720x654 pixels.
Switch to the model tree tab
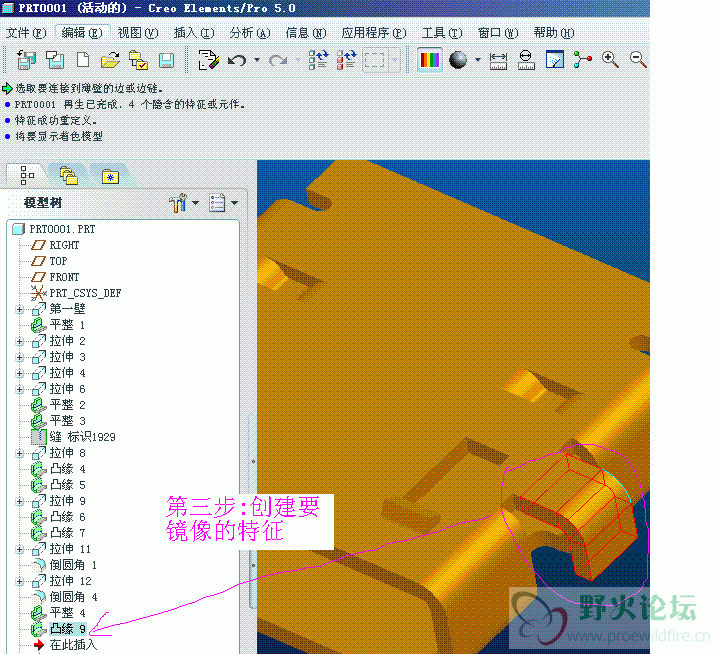[x=27, y=175]
